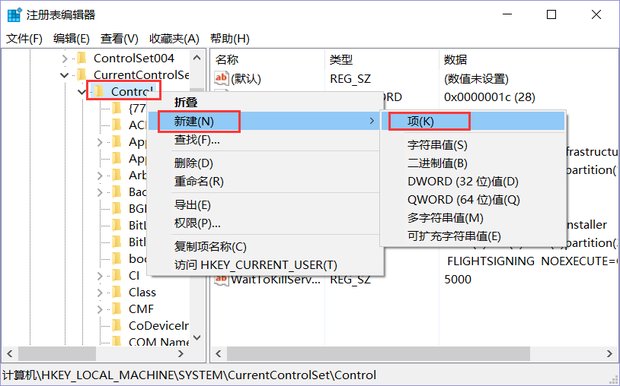Select the CMF tree item label
620x386 pixels.
click(x=141, y=309)
